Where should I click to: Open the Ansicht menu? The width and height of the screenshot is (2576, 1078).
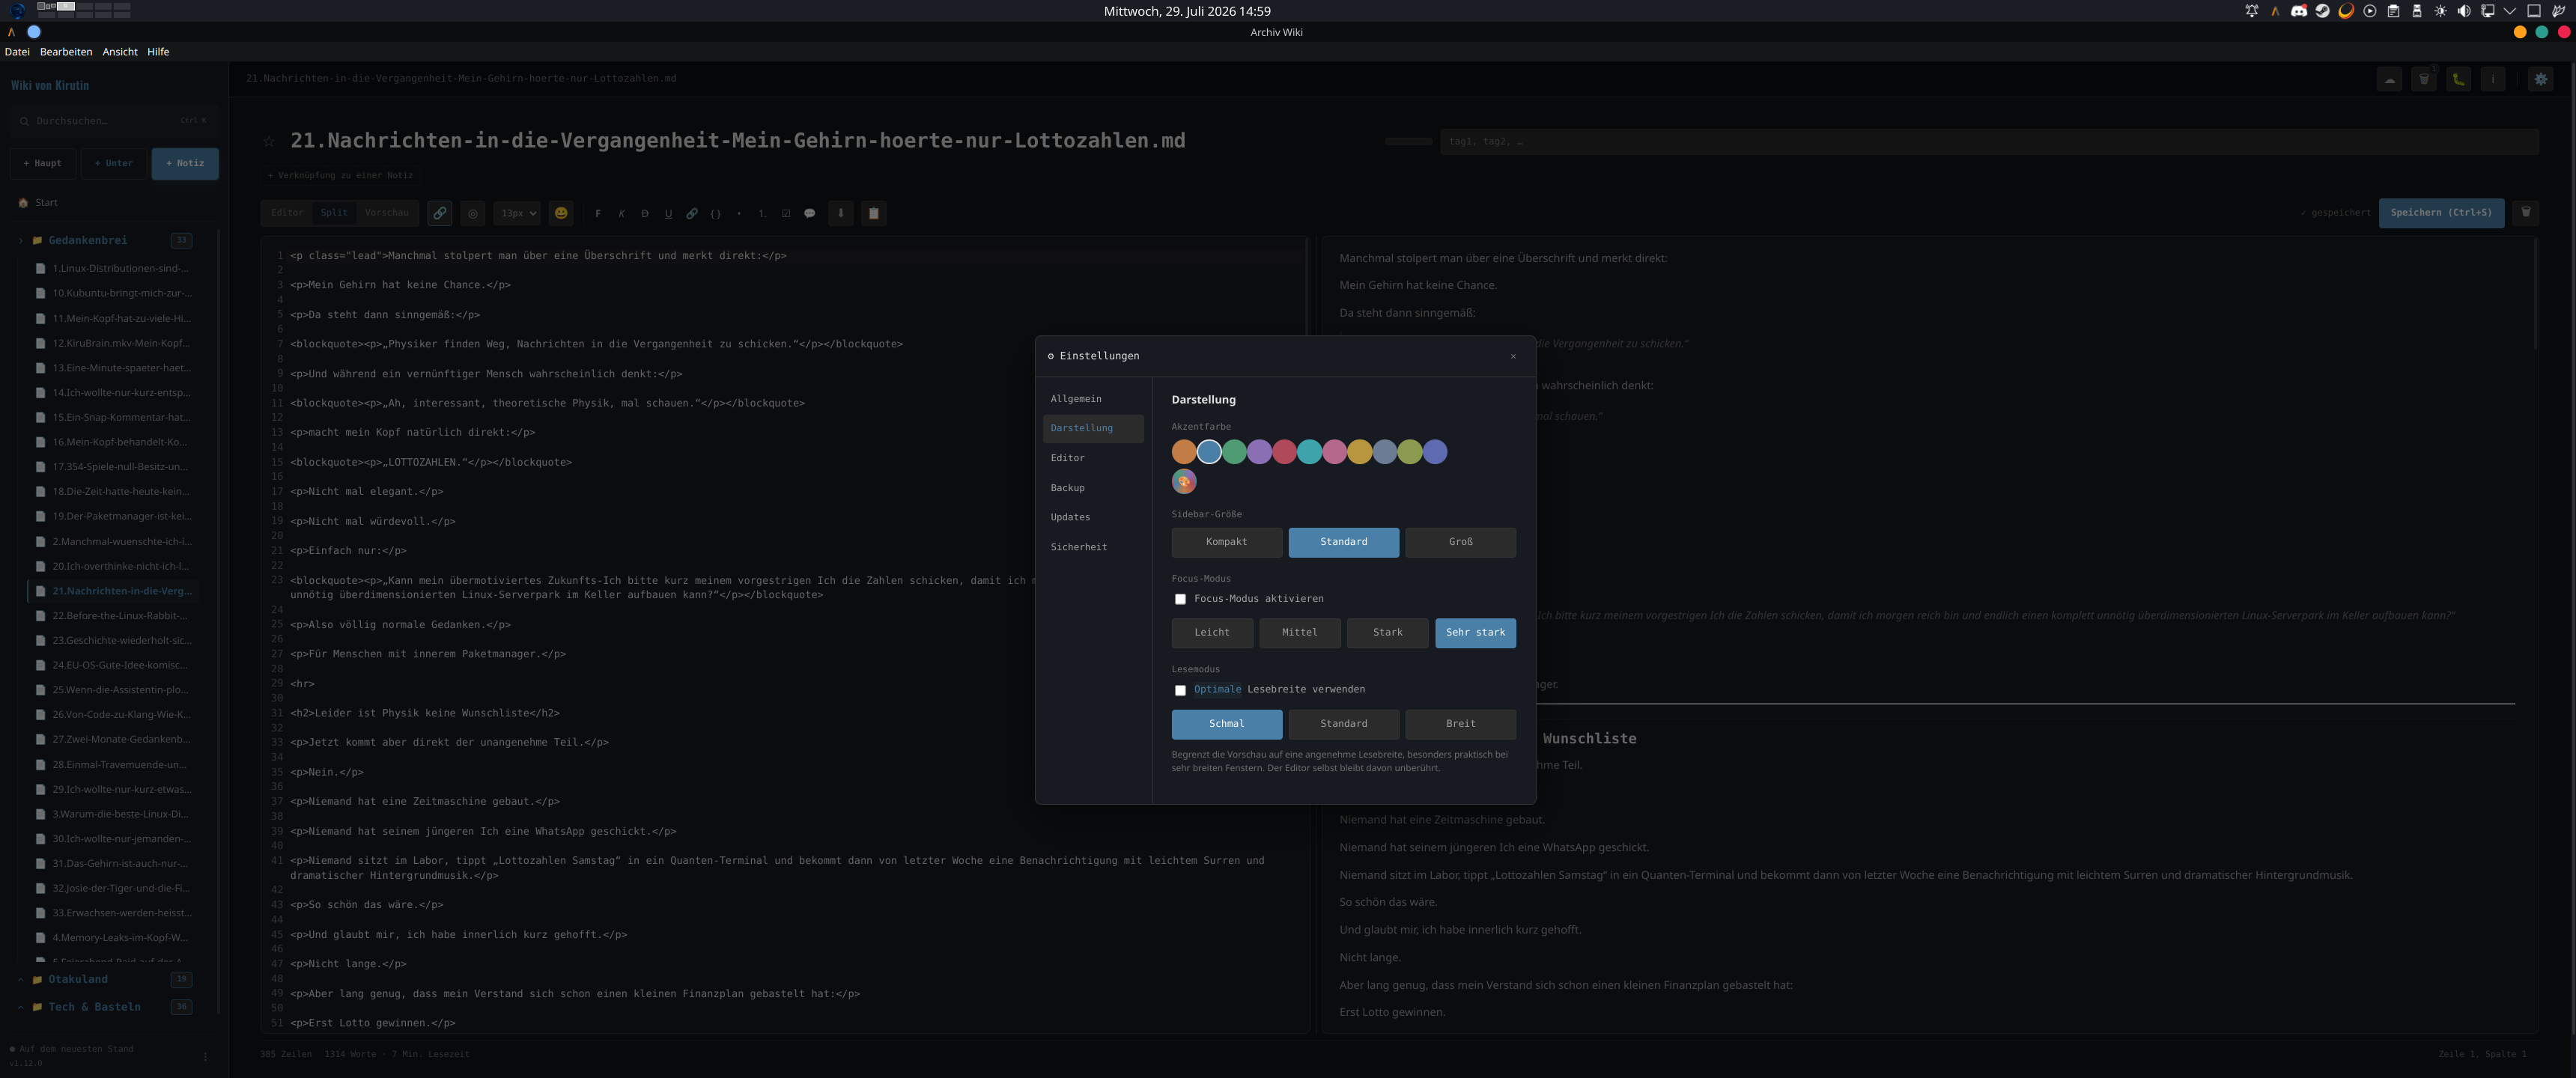(120, 52)
